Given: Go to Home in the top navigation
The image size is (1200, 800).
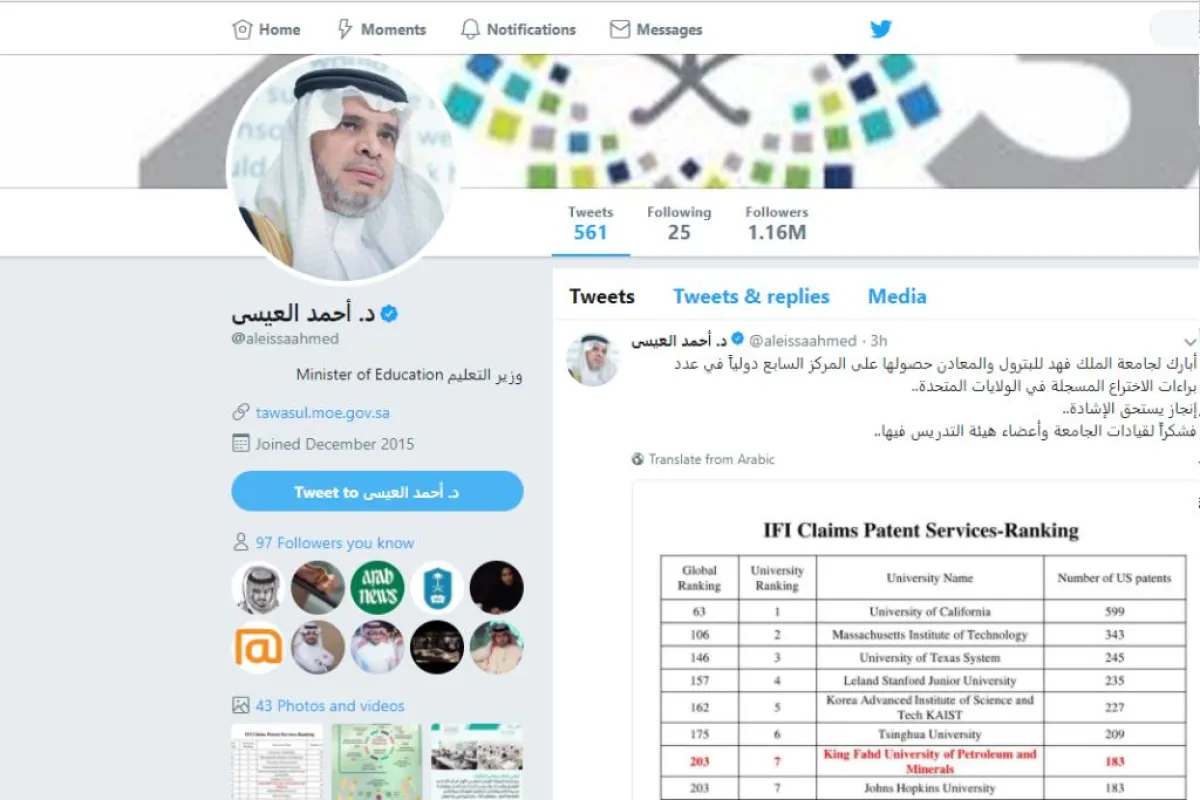Looking at the screenshot, I should tap(266, 29).
